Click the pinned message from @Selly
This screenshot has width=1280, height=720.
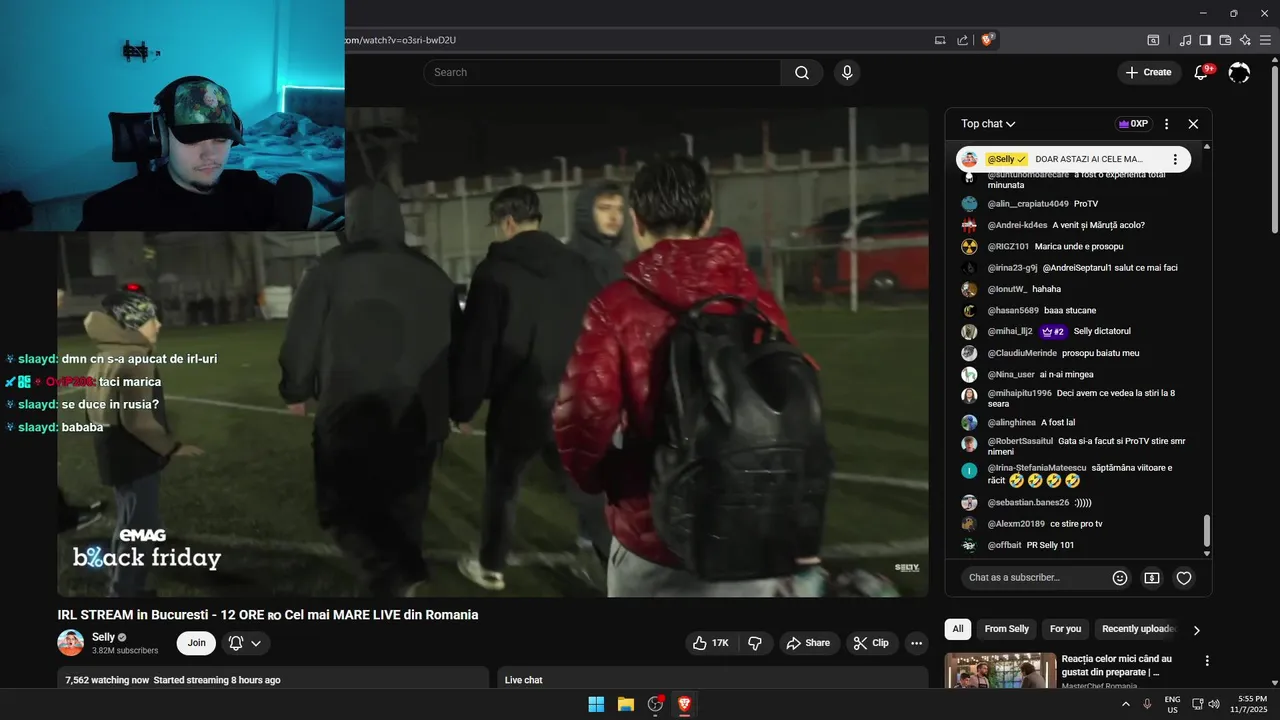click(x=1073, y=159)
